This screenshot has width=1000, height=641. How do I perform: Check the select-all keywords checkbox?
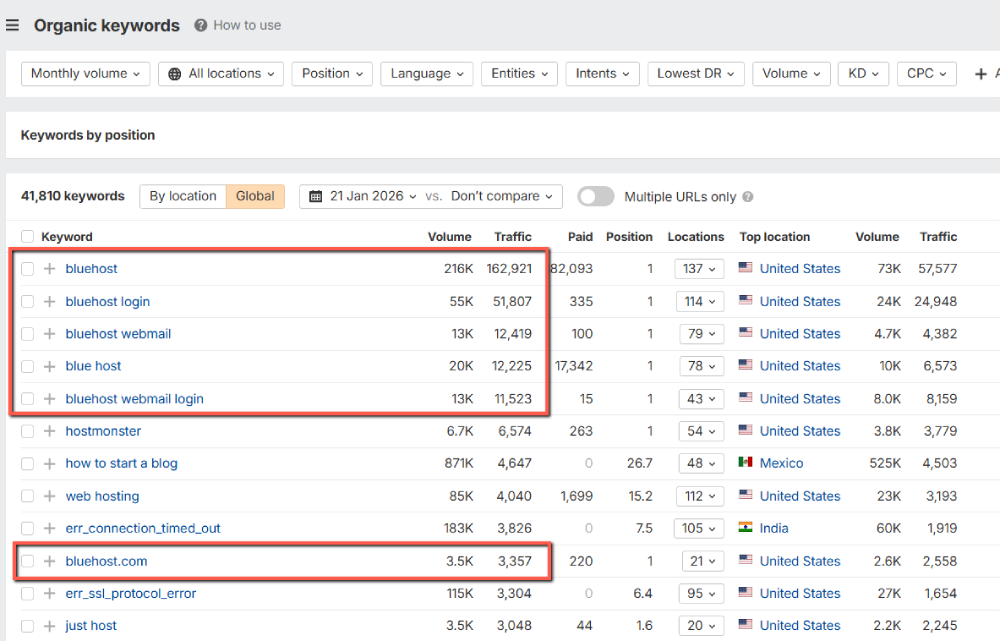(x=26, y=236)
